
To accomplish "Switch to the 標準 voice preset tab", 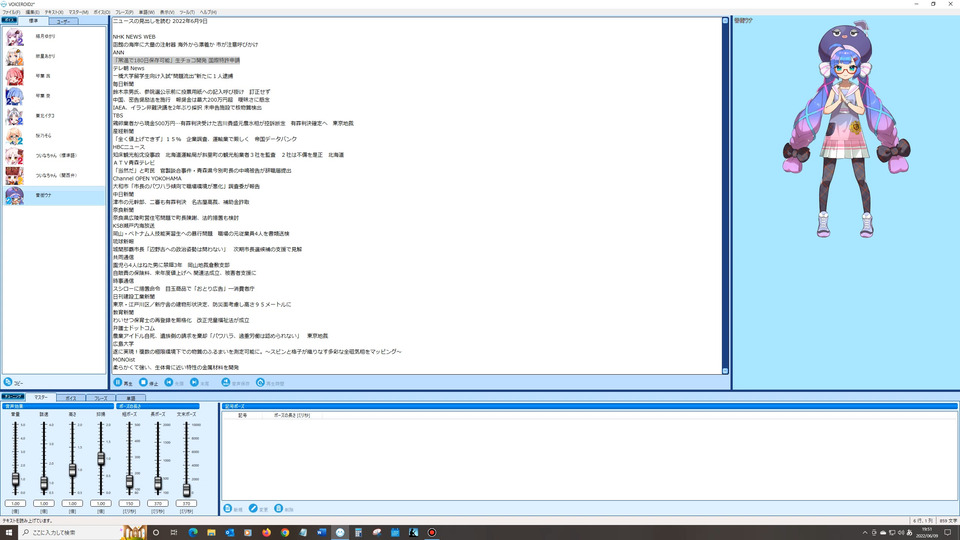I will (x=34, y=21).
